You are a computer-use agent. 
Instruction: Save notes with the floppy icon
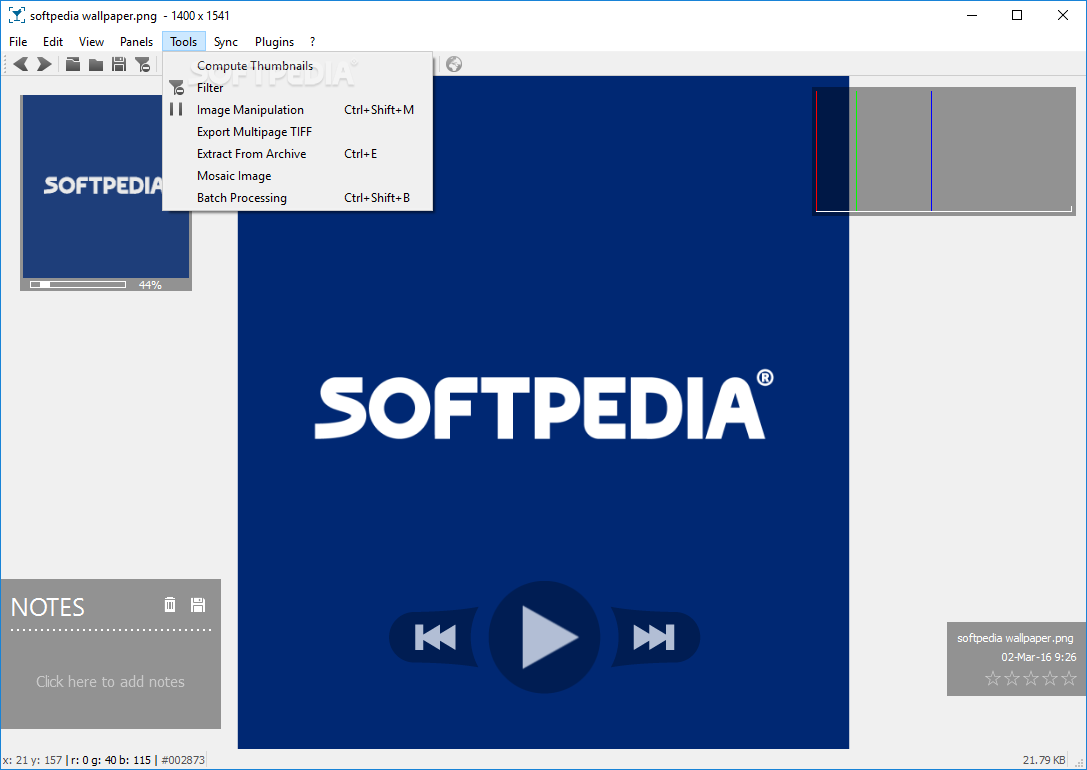pos(198,604)
